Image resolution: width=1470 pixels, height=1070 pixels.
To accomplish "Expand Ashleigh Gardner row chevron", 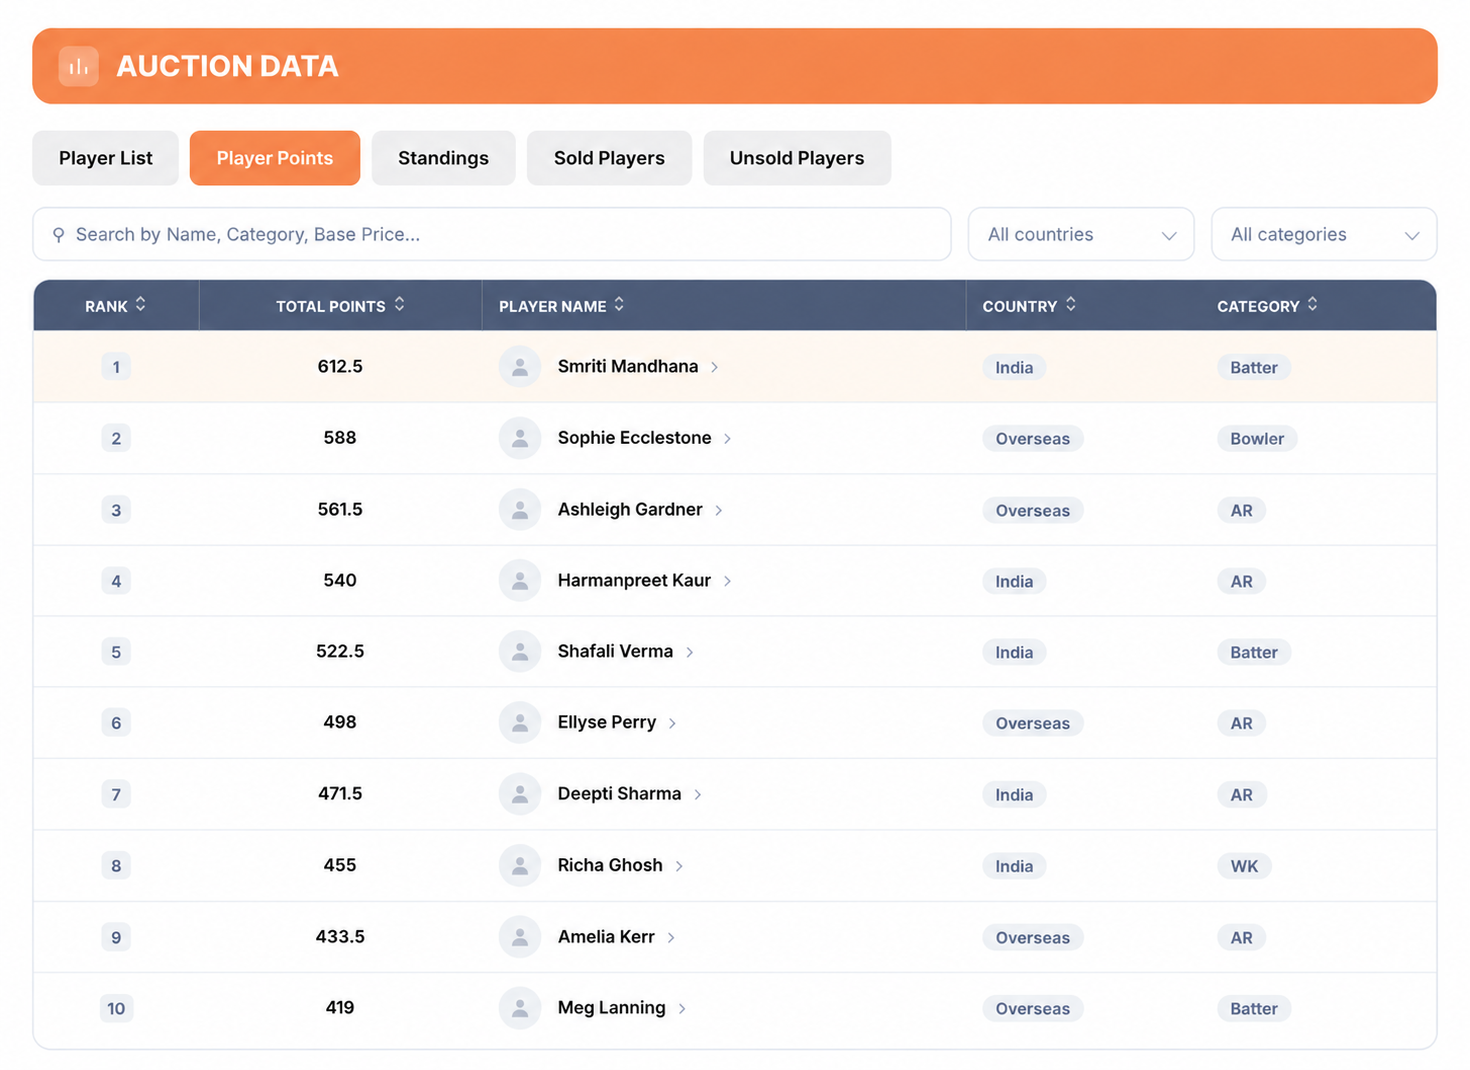I will [719, 510].
